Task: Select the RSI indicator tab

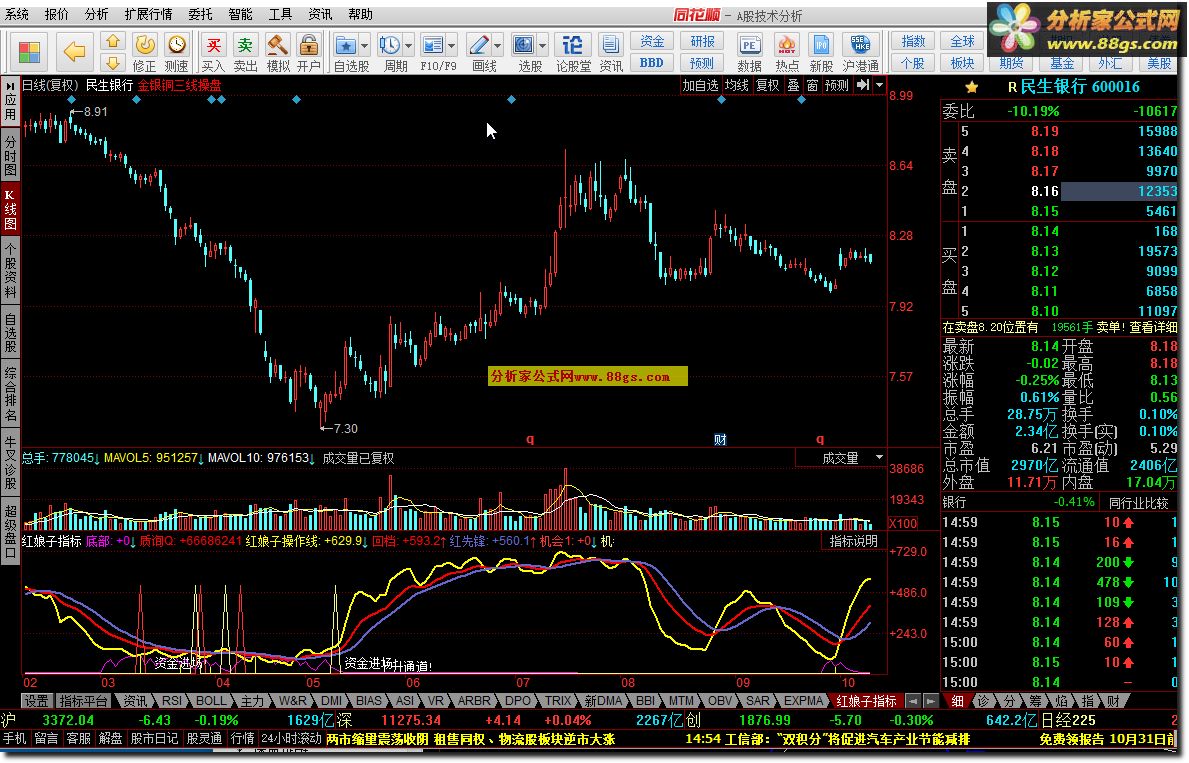Action: coord(171,701)
